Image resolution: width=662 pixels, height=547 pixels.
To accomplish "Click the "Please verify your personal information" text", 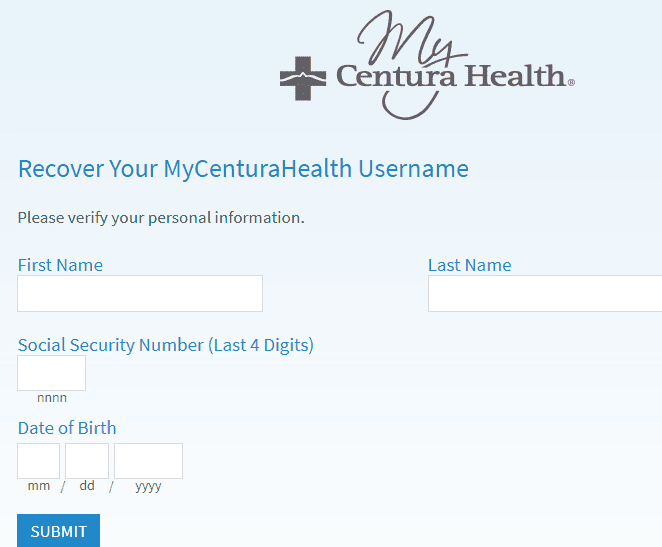I will pyautogui.click(x=161, y=218).
